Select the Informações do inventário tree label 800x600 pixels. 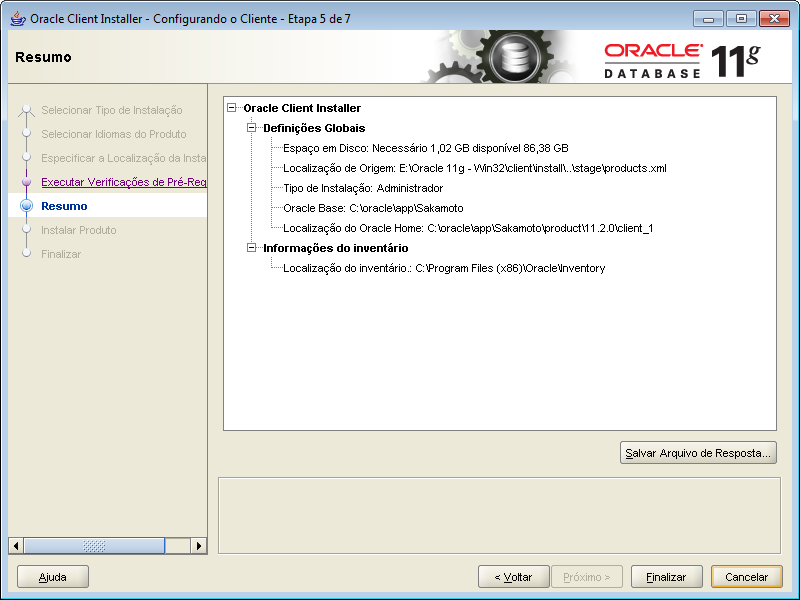[336, 247]
